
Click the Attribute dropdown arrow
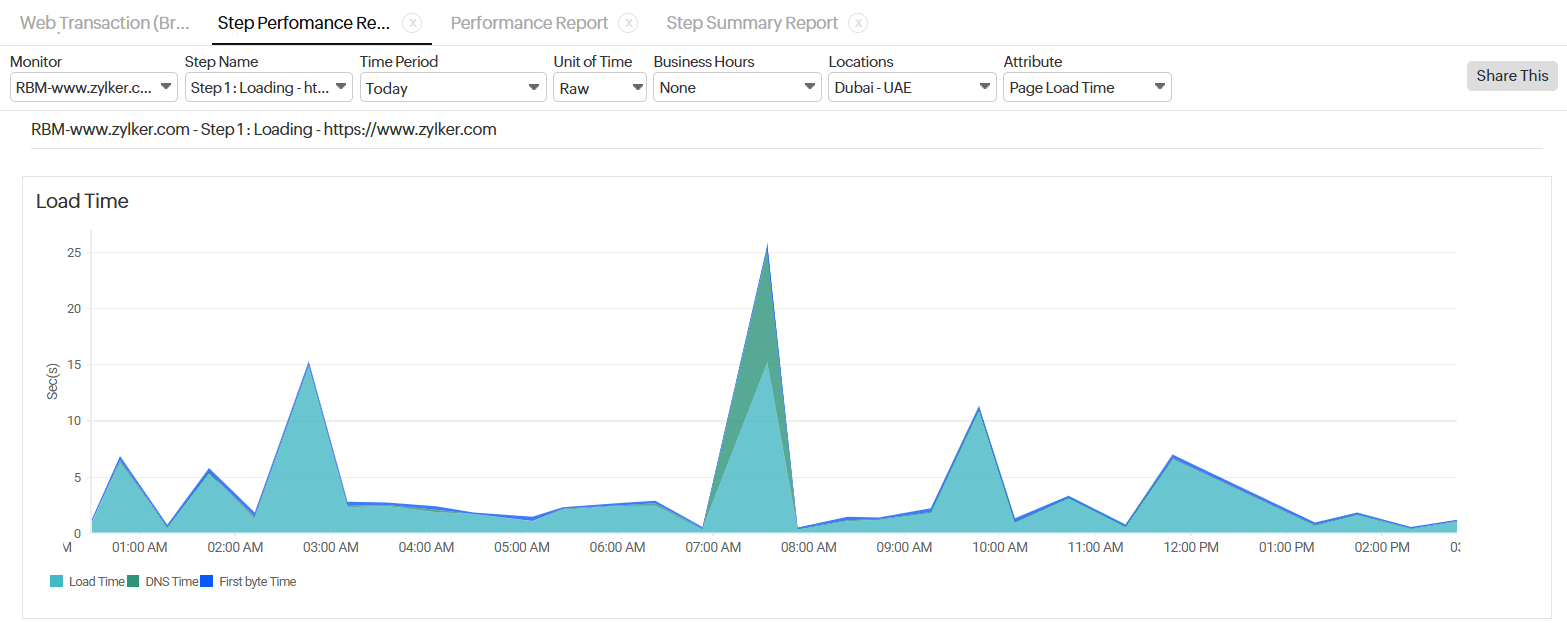click(x=1159, y=87)
